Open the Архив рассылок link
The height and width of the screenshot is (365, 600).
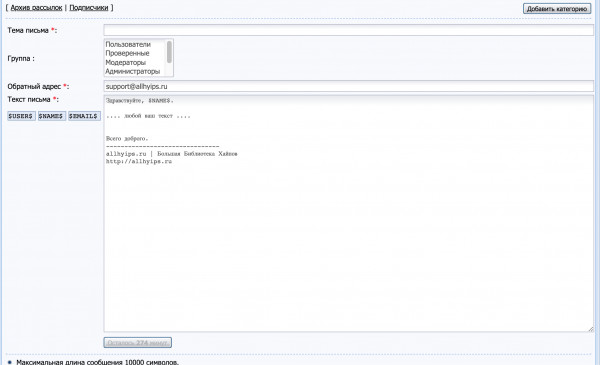click(36, 8)
